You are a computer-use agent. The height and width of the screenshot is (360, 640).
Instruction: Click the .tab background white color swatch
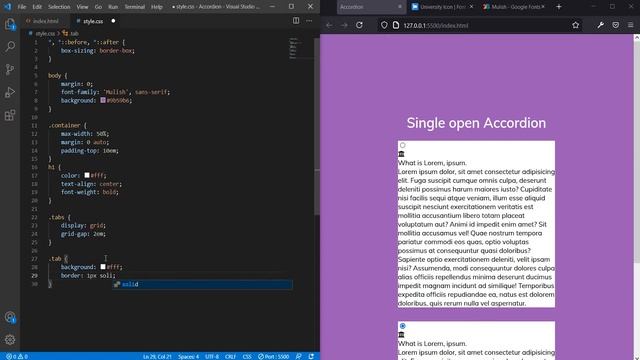click(x=103, y=267)
